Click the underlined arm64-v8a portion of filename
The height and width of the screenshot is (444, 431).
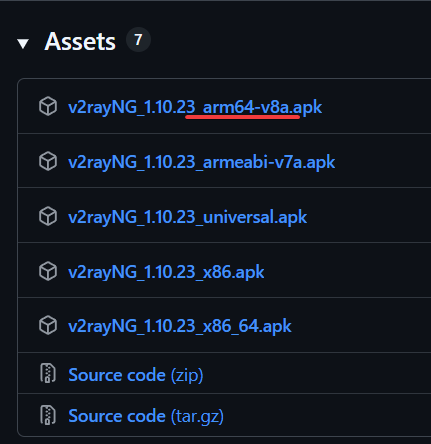pyautogui.click(x=247, y=107)
